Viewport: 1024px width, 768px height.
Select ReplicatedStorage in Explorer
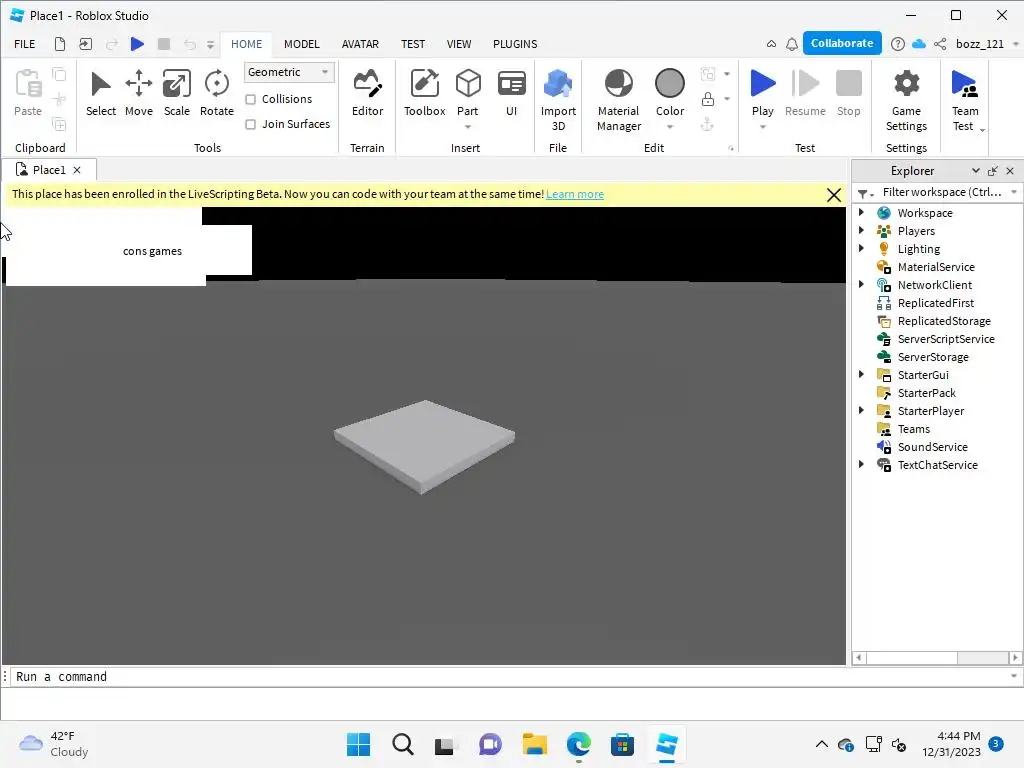(x=943, y=321)
